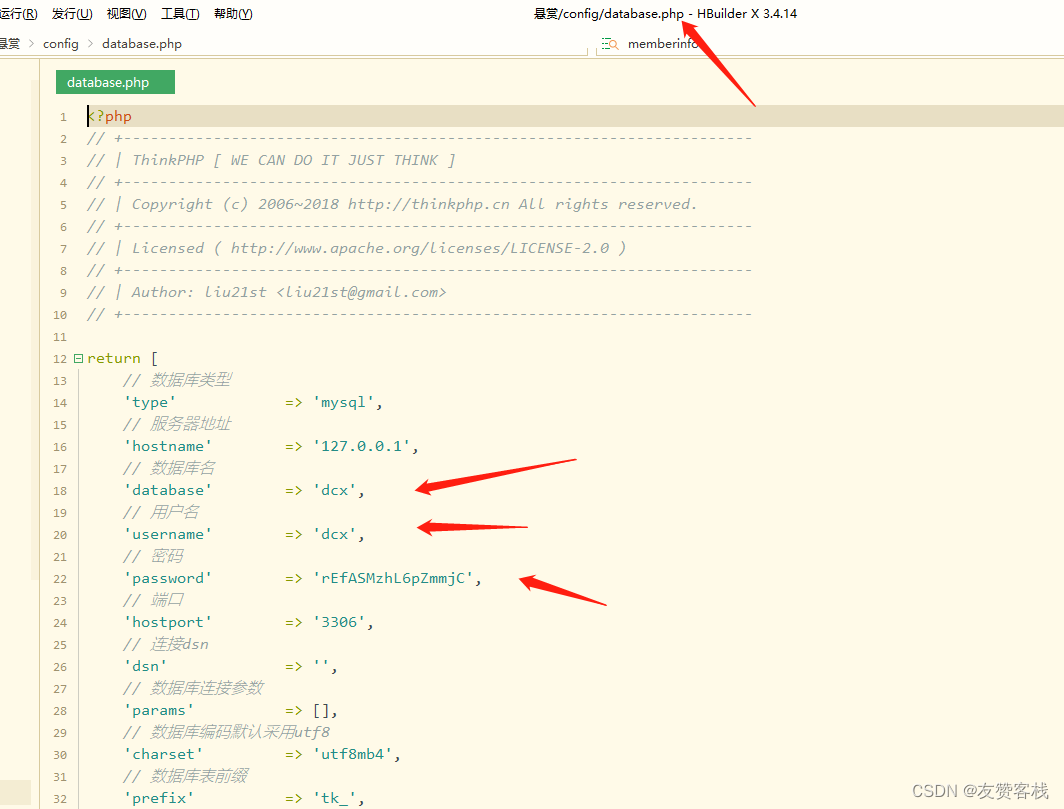Screen dimensions: 1064x809
Task: Click the '127.0.0.1' value
Action: 362,447
